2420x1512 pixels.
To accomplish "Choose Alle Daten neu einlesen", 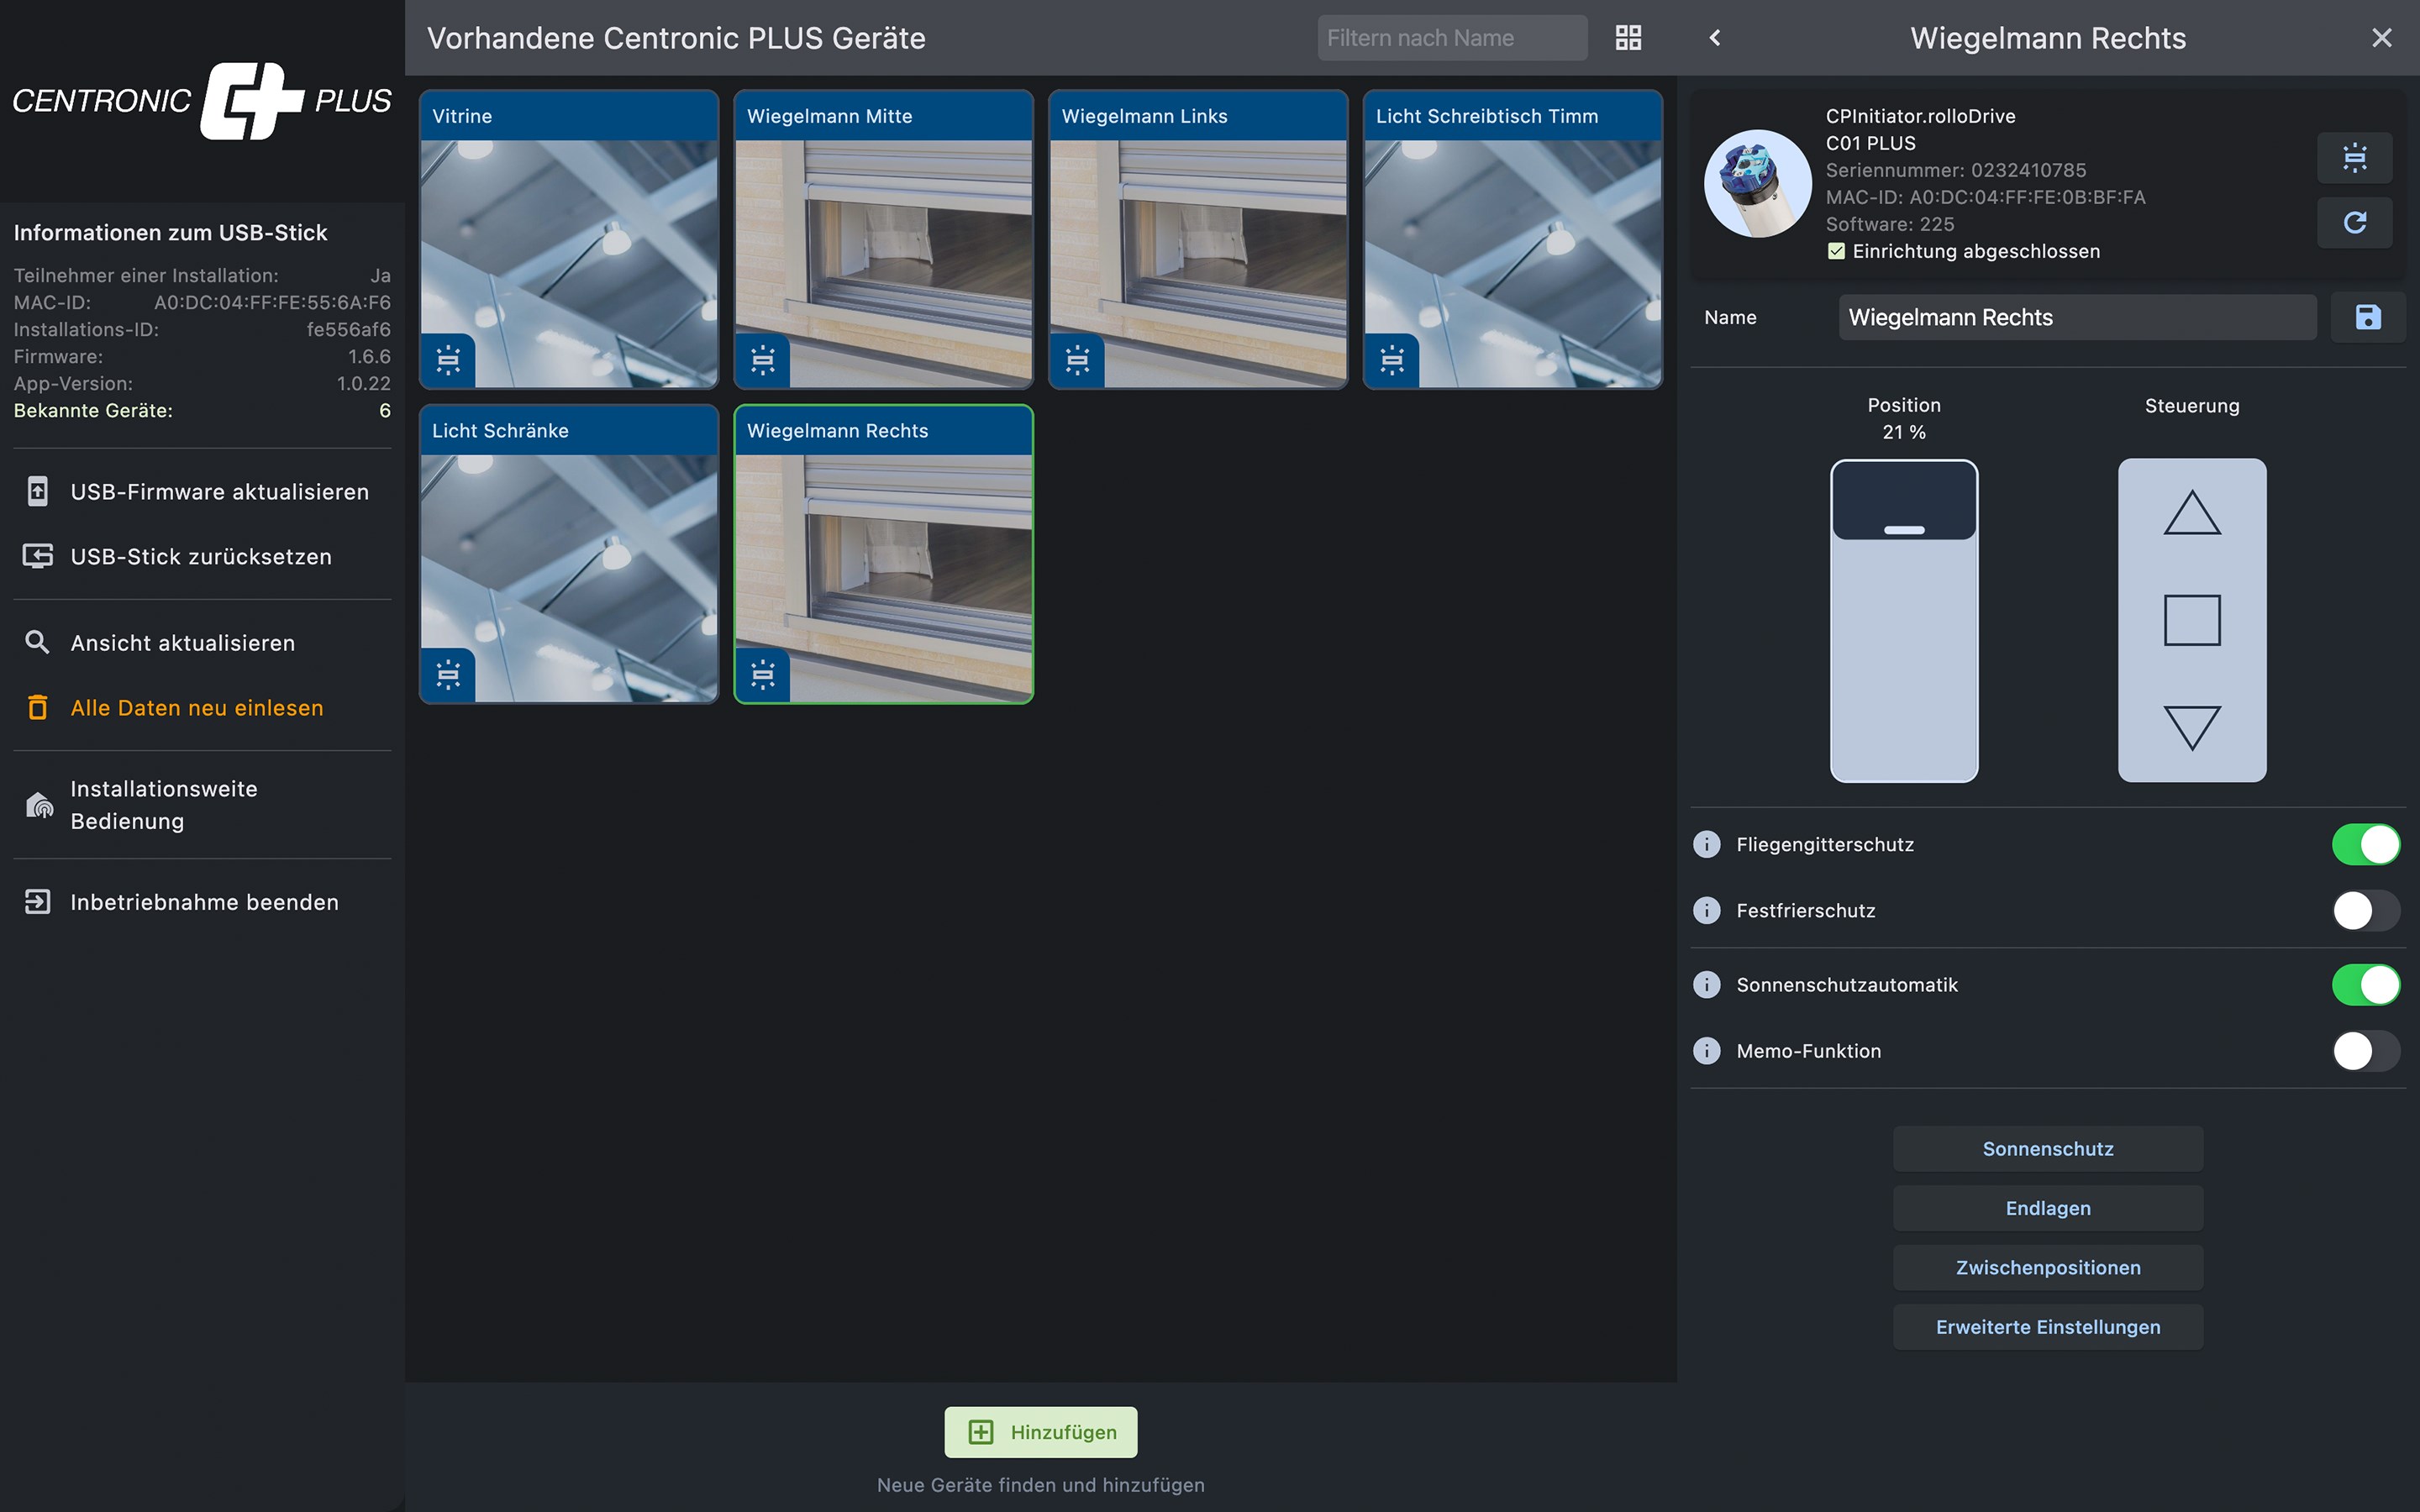I will (x=197, y=708).
